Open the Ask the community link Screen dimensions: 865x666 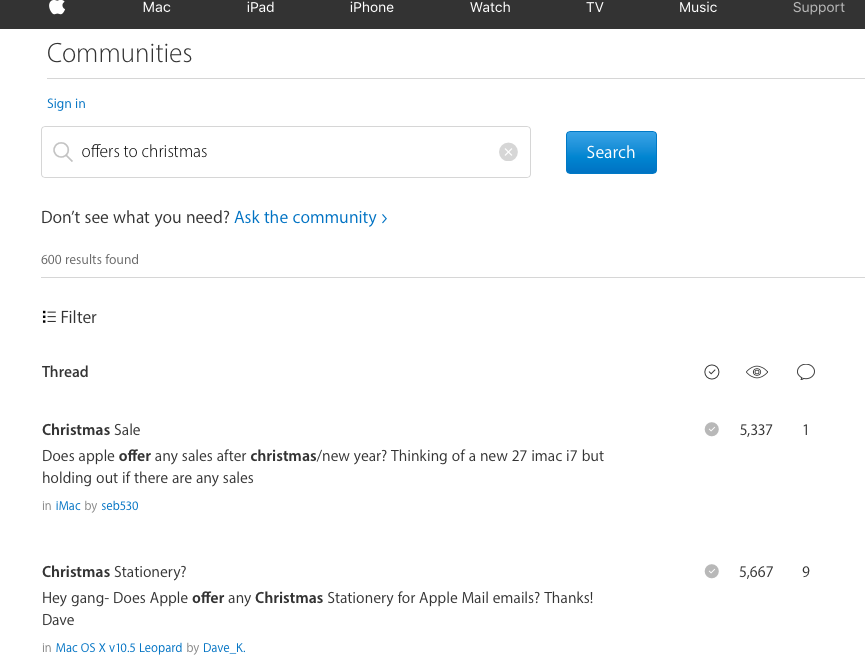(310, 217)
